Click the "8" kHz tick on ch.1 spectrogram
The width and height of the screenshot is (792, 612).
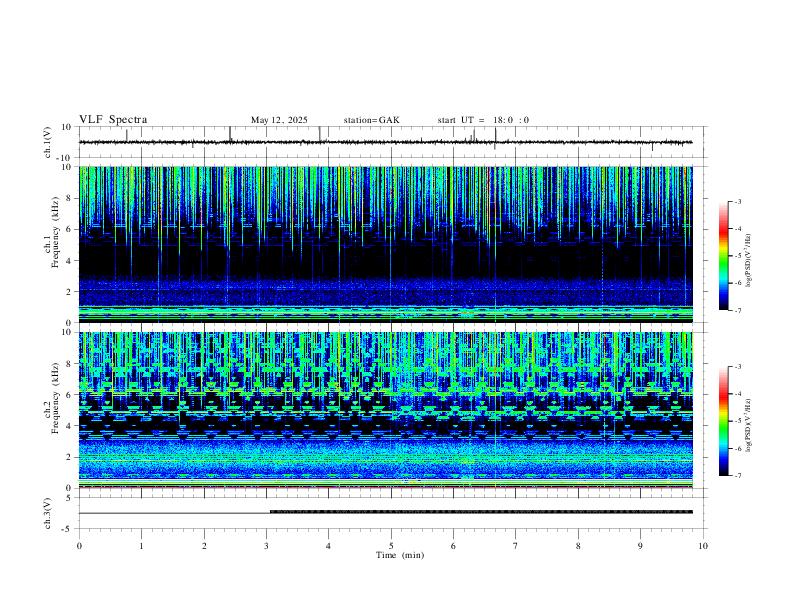(x=69, y=198)
